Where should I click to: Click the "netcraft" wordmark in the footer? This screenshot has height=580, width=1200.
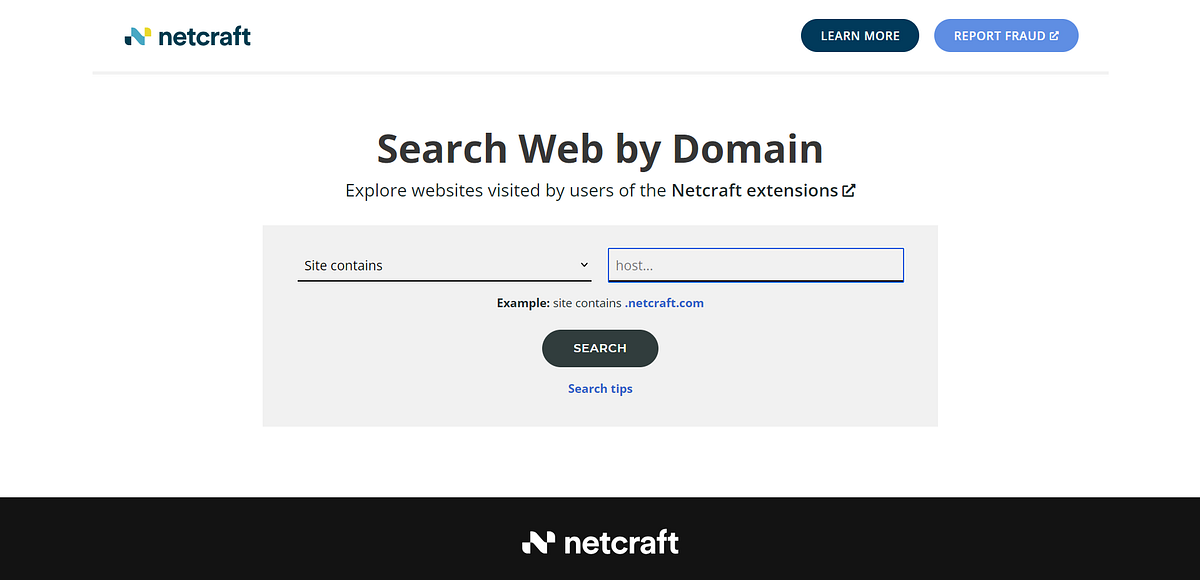[x=620, y=542]
